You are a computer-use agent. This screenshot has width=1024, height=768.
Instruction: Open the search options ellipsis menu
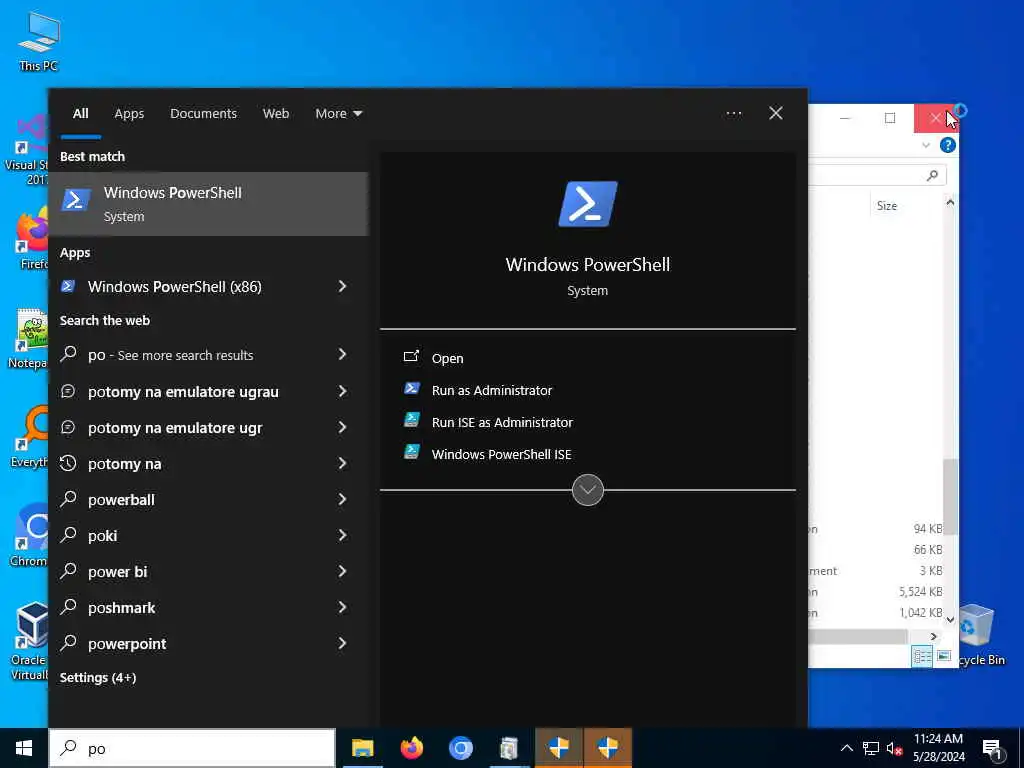click(734, 114)
